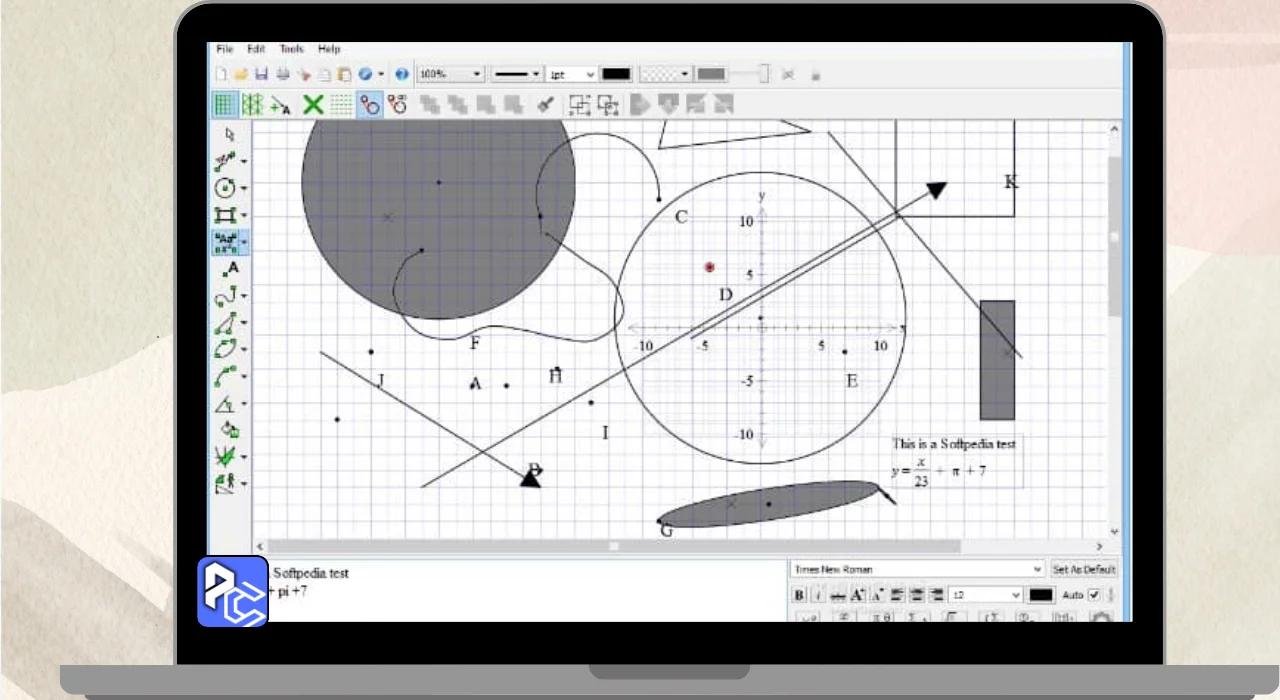Toggle the highlighted snap-to-points button
1280x700 pixels.
pos(370,103)
